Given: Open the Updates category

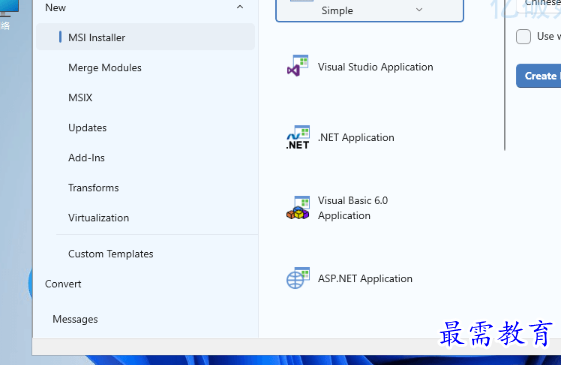Looking at the screenshot, I should [x=87, y=128].
